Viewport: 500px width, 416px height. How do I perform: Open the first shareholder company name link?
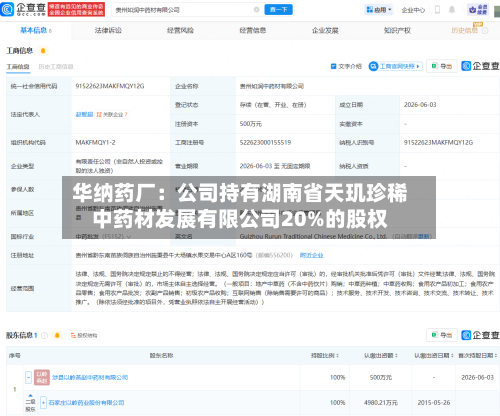pyautogui.click(x=90, y=377)
